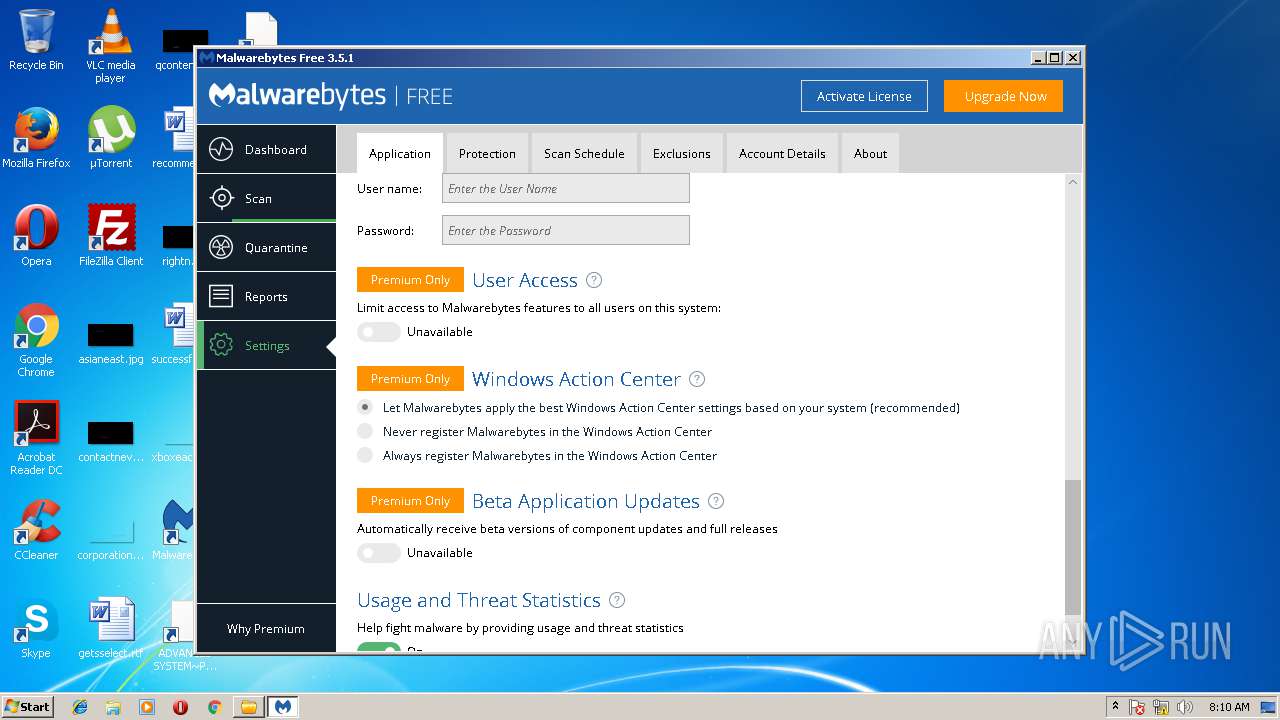Click the volume icon in system tray
The height and width of the screenshot is (720, 1280).
tap(1185, 707)
